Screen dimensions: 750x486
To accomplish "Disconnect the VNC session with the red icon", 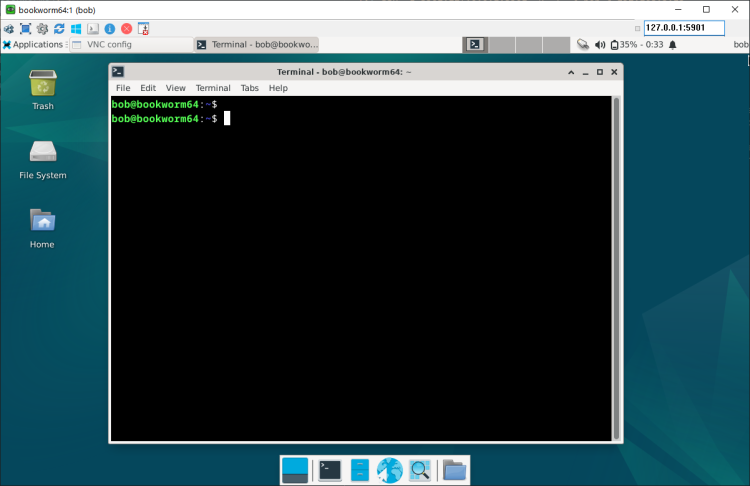I will pos(127,29).
